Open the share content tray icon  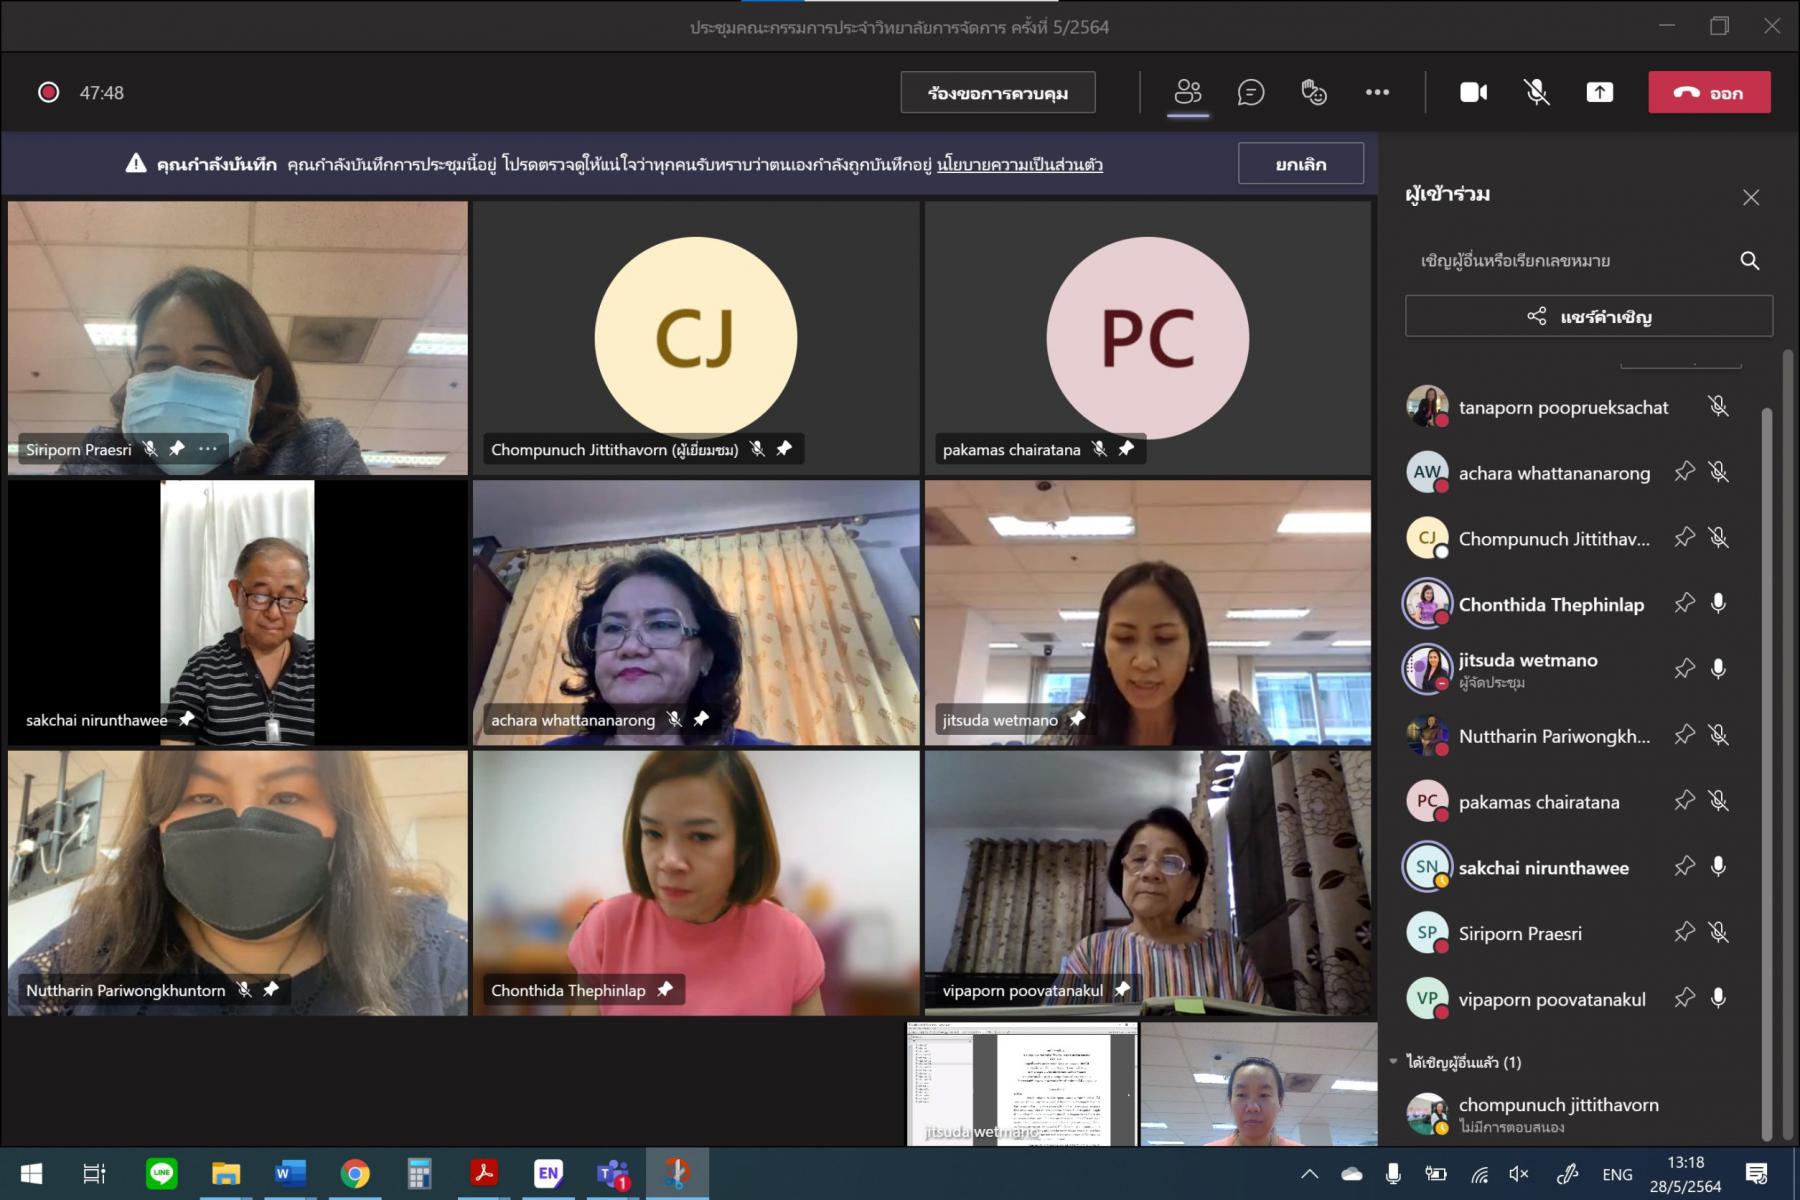pos(1599,93)
